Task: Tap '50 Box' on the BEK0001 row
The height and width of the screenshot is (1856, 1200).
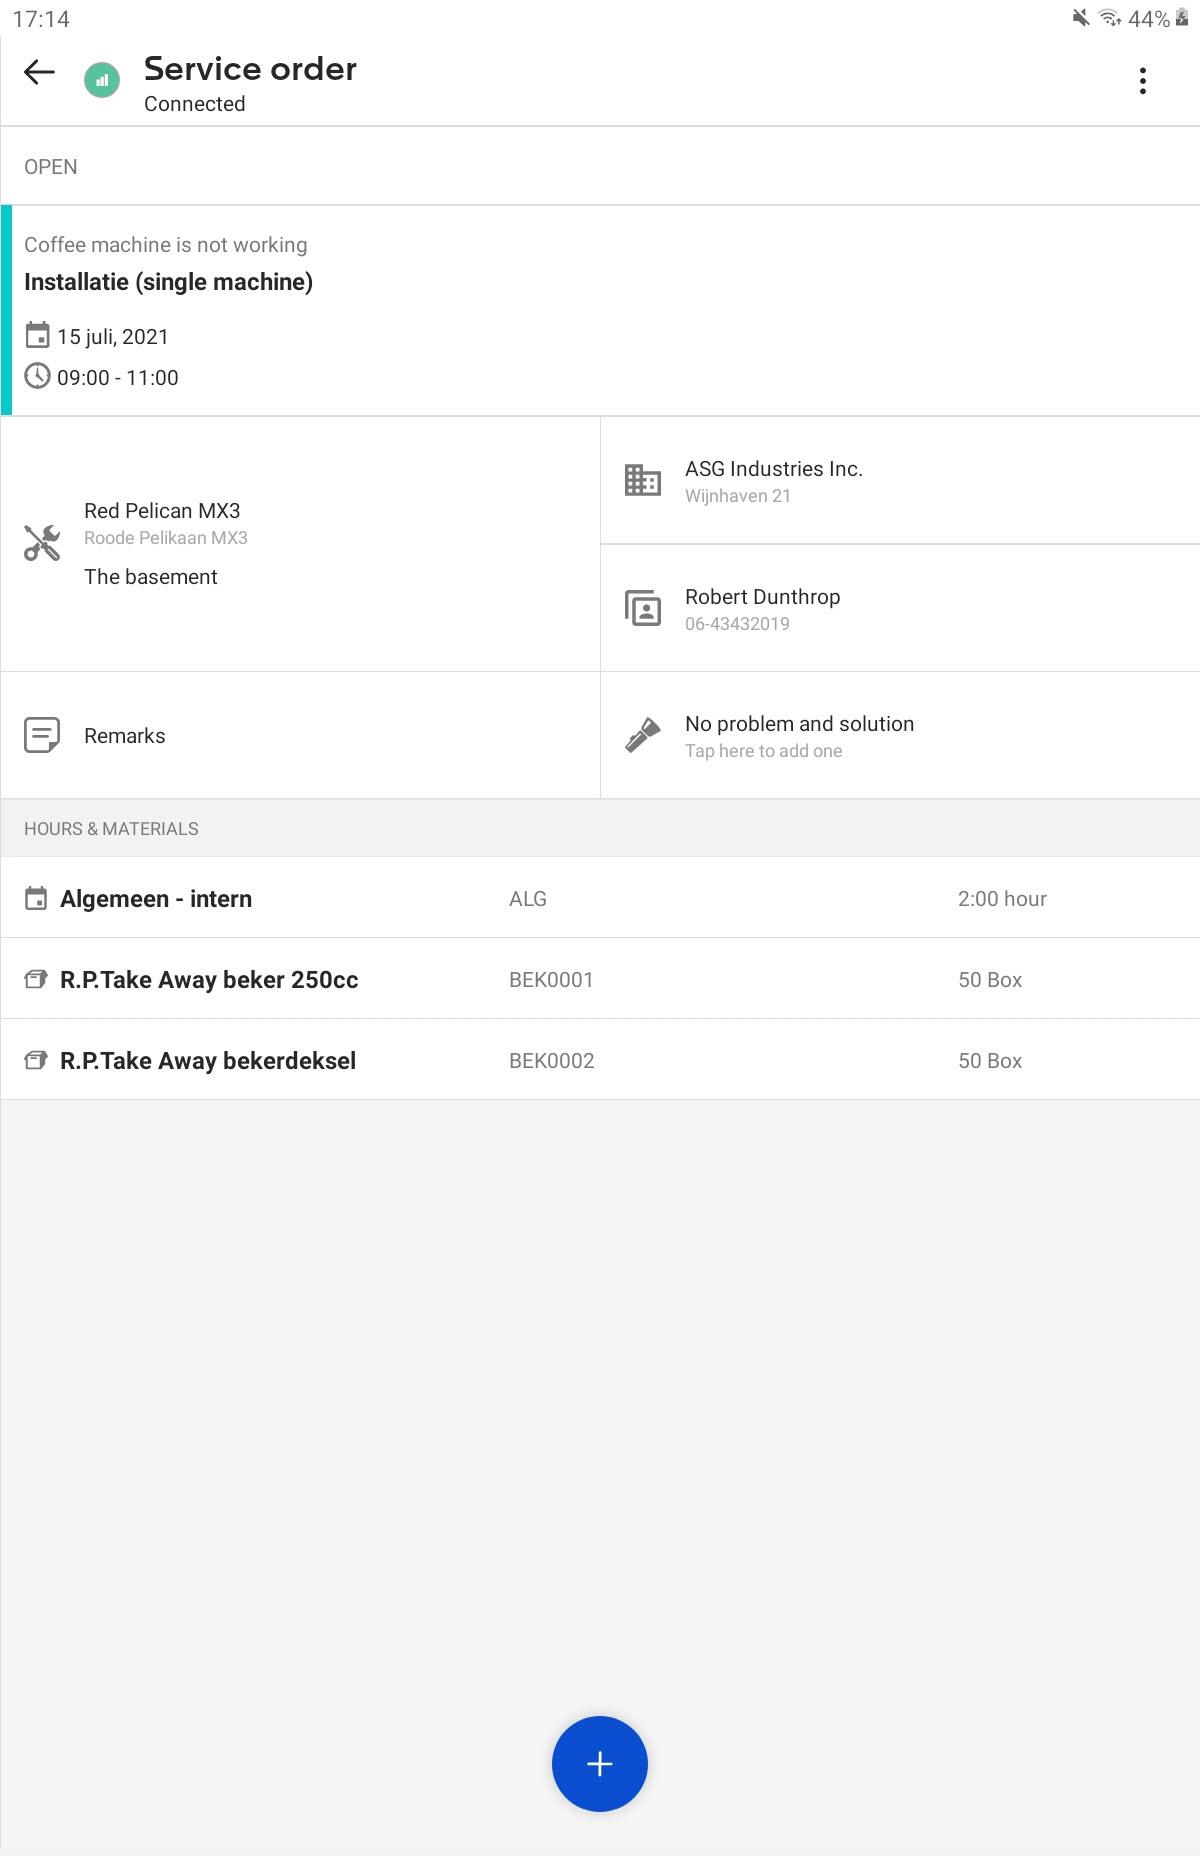Action: [990, 980]
